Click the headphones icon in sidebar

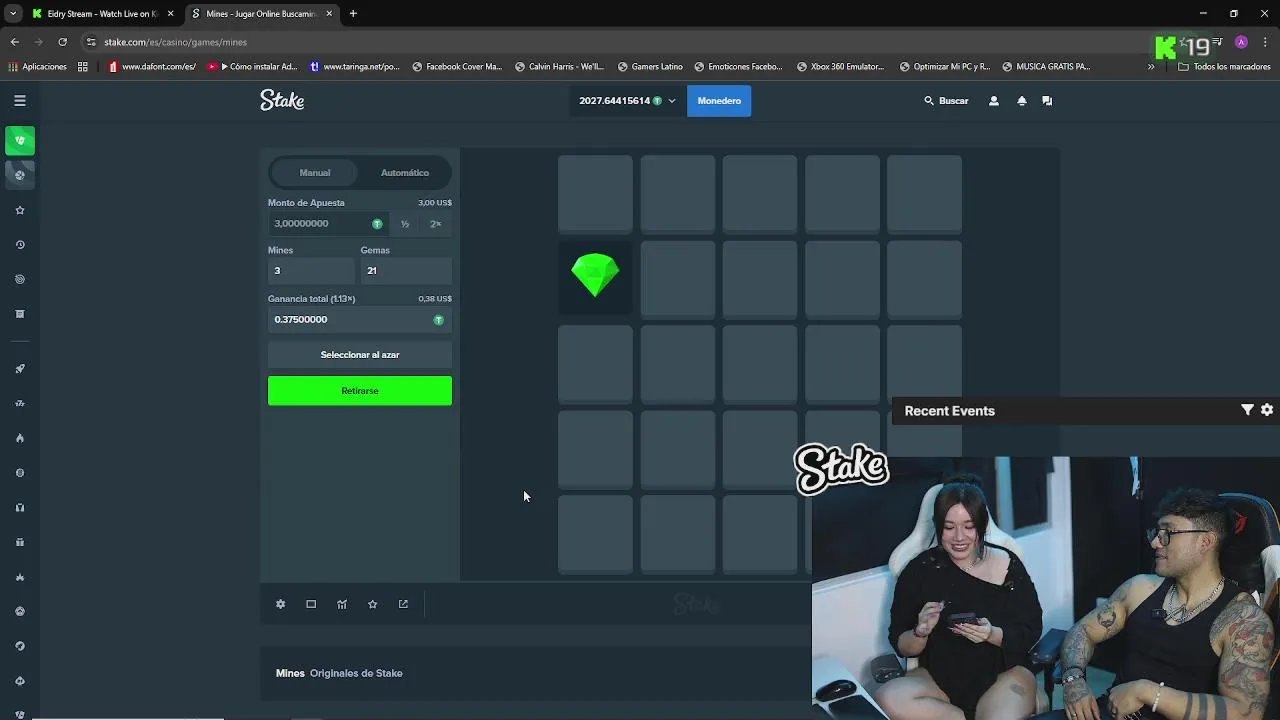tap(19, 507)
